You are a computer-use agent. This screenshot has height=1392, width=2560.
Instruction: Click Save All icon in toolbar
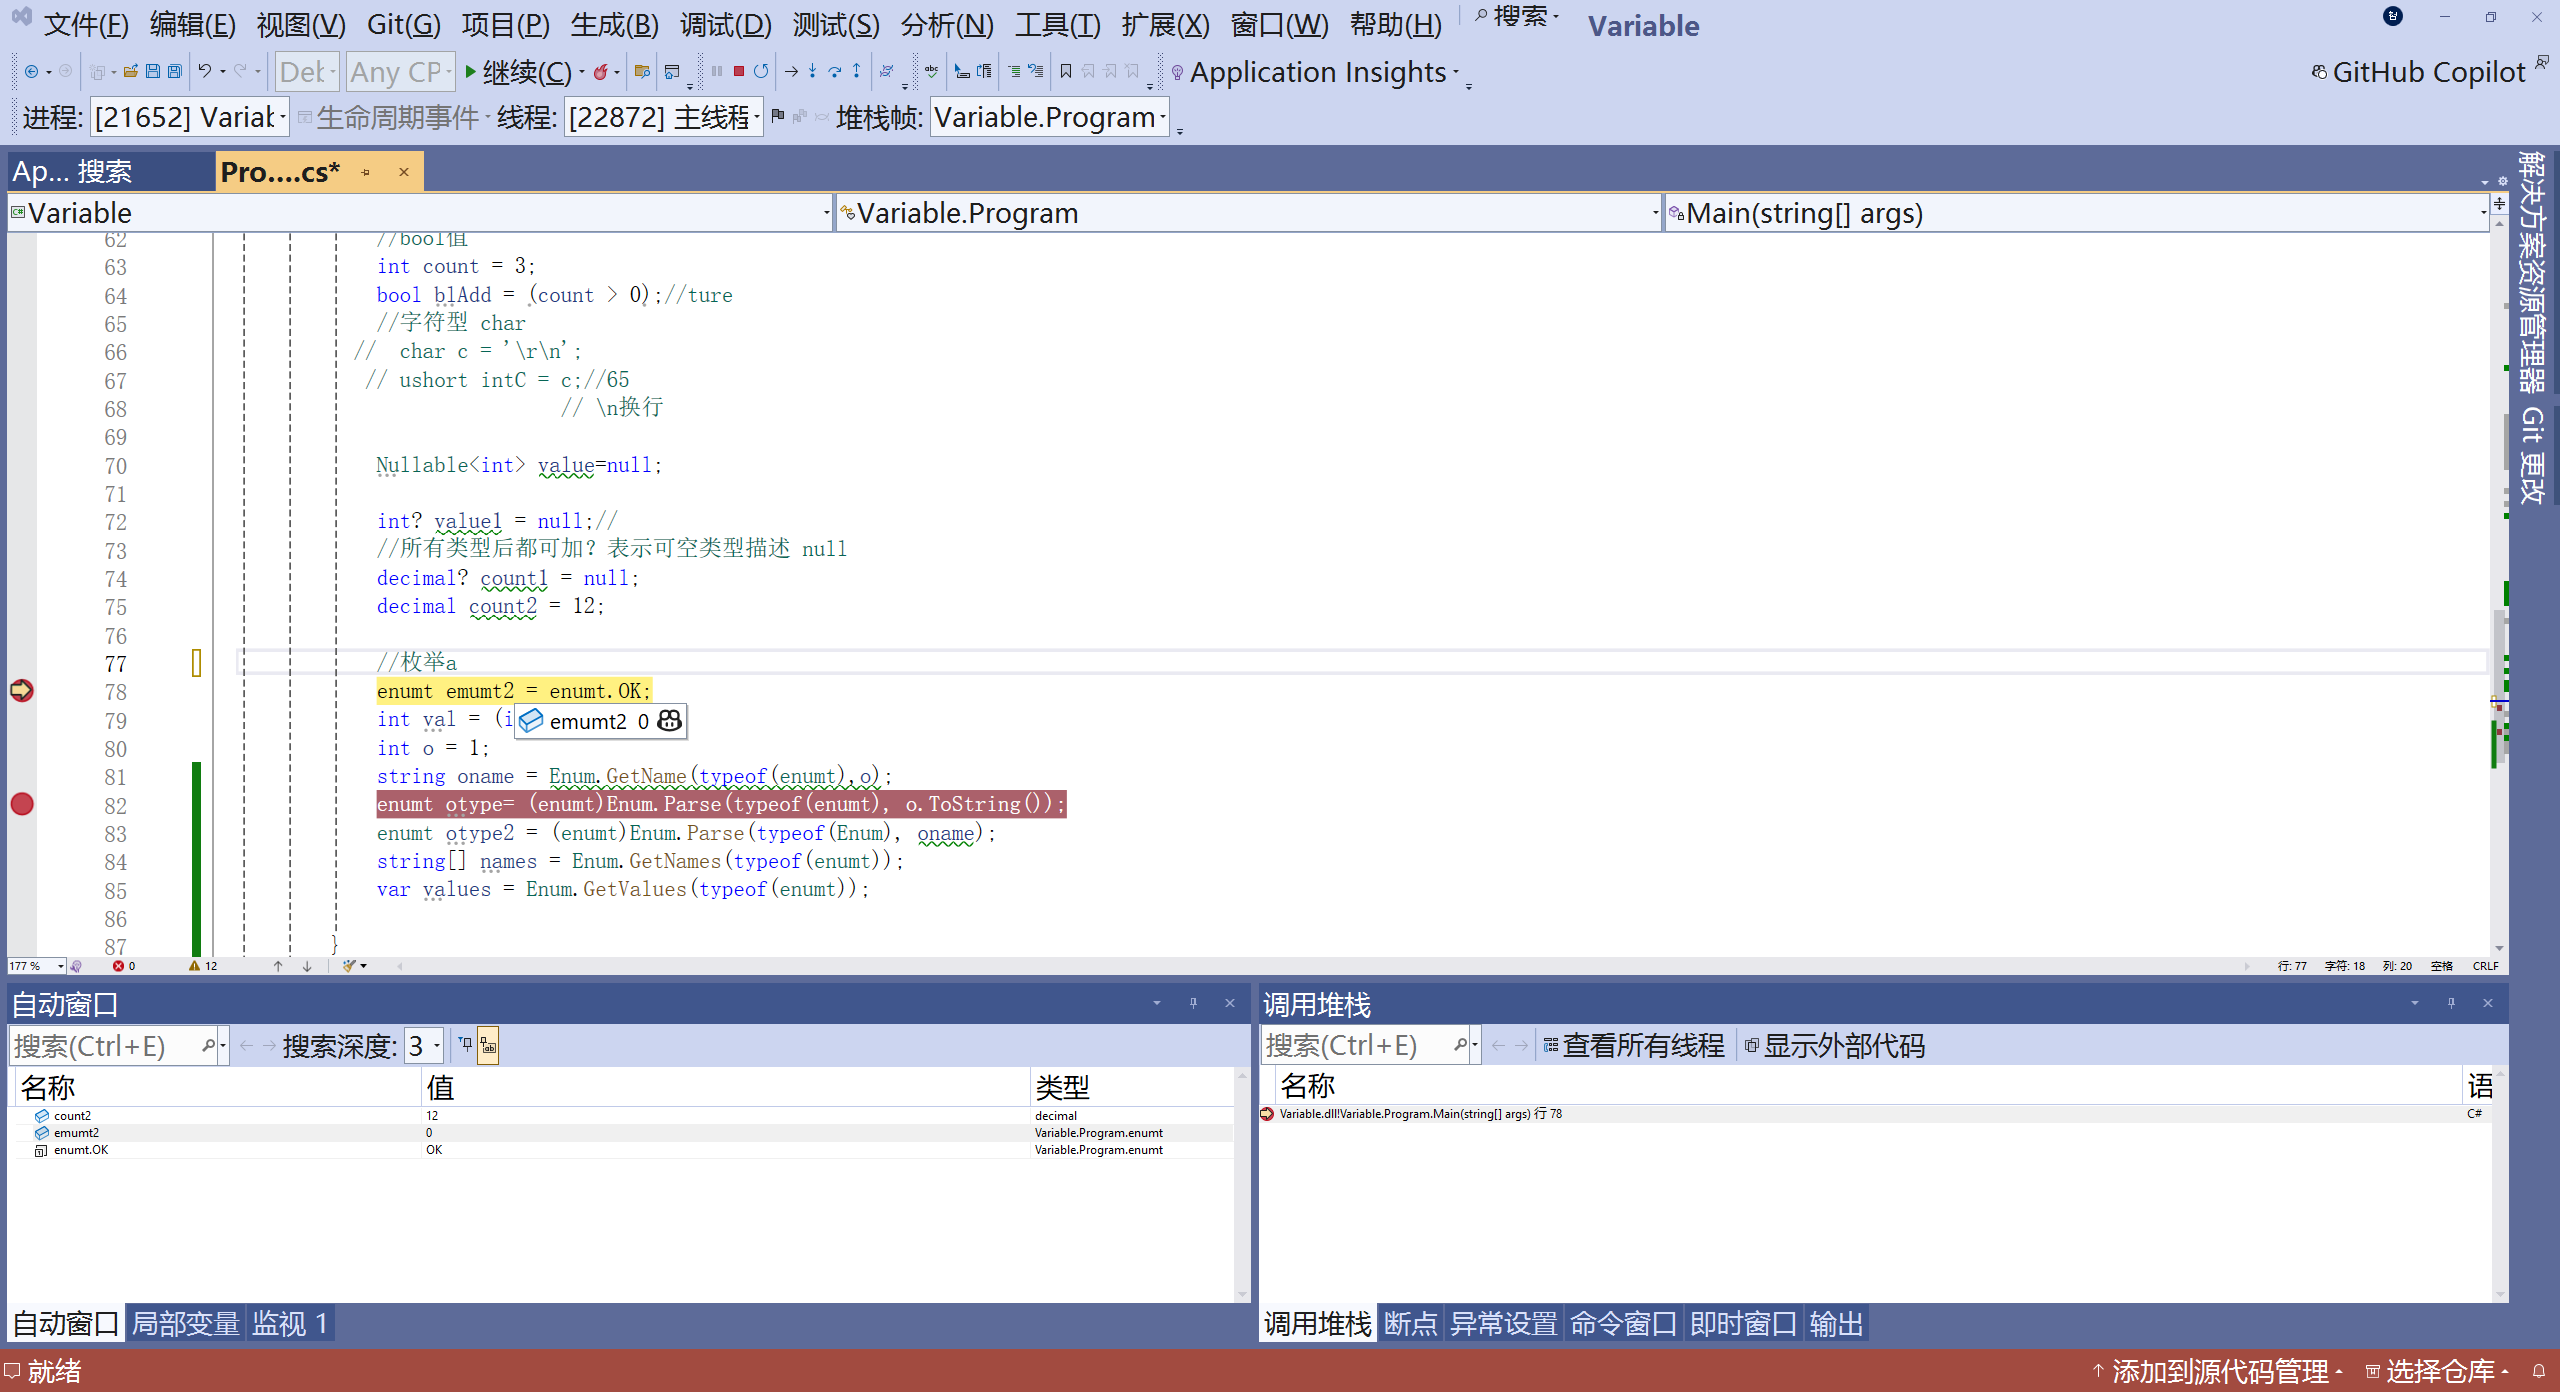175,71
